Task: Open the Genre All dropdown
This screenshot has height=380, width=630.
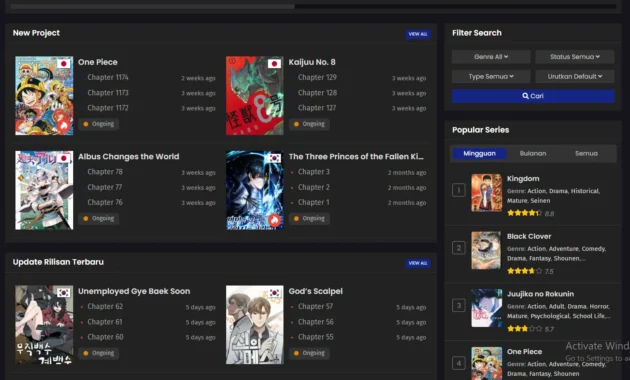Action: [491, 57]
